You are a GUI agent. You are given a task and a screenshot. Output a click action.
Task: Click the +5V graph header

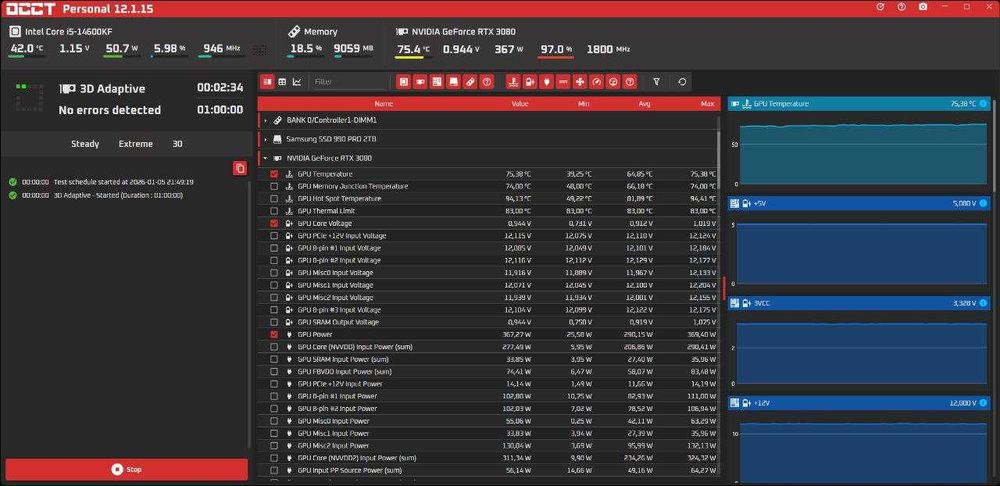(x=861, y=203)
